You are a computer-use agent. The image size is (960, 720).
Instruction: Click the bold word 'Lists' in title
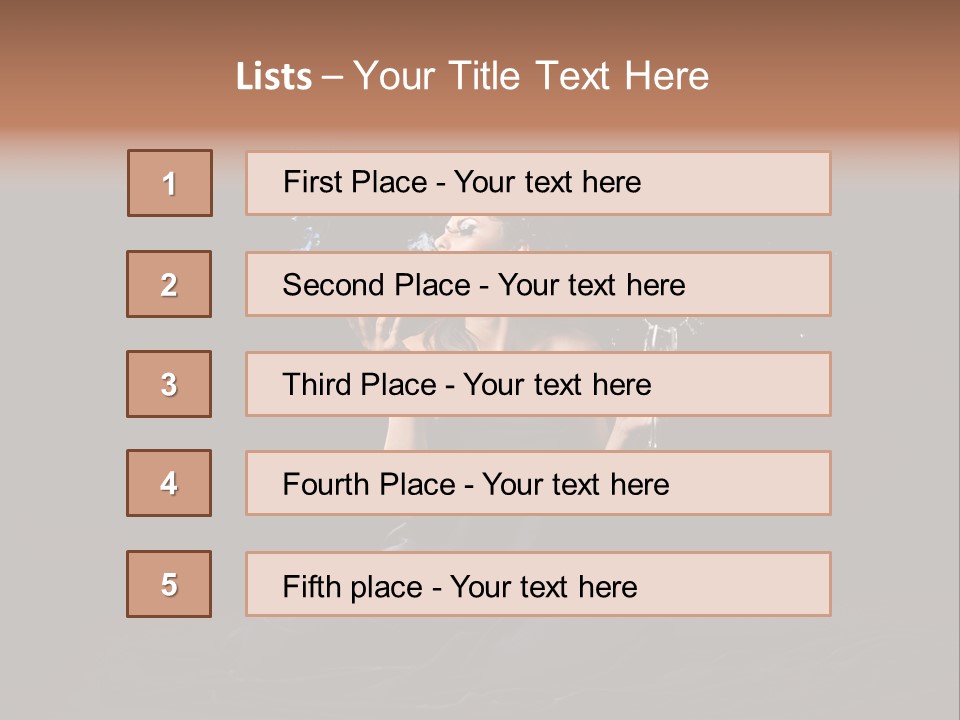pos(274,77)
